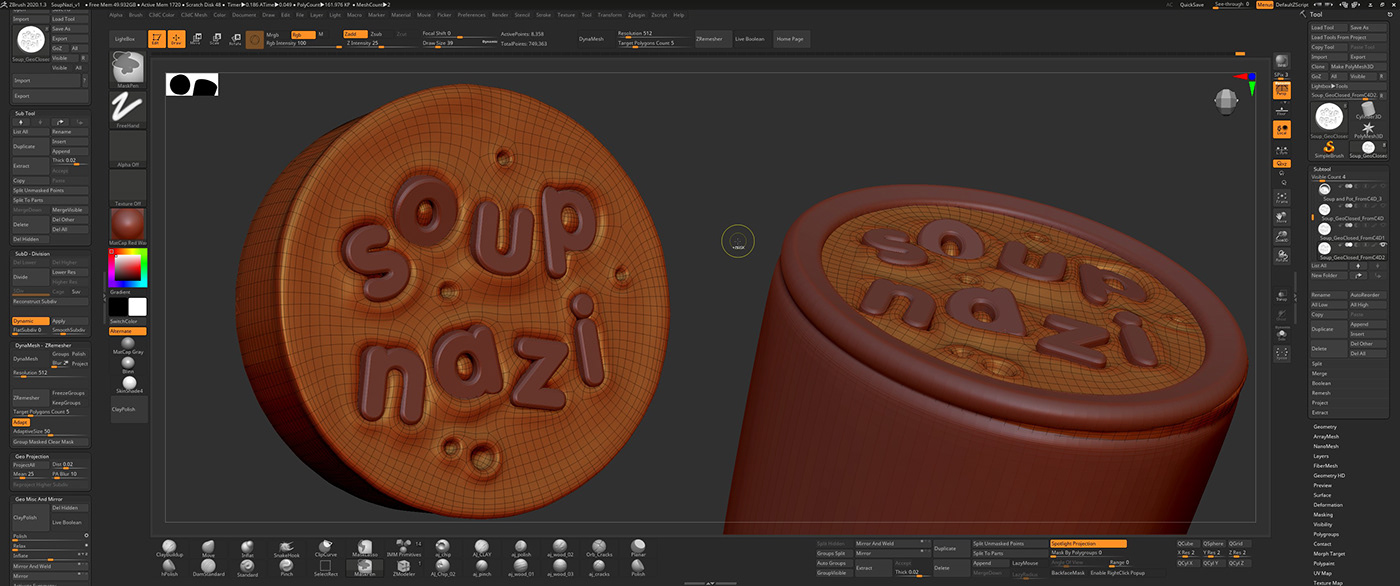This screenshot has width=1400, height=586.
Task: Select the SnakeHook brush
Action: (285, 546)
